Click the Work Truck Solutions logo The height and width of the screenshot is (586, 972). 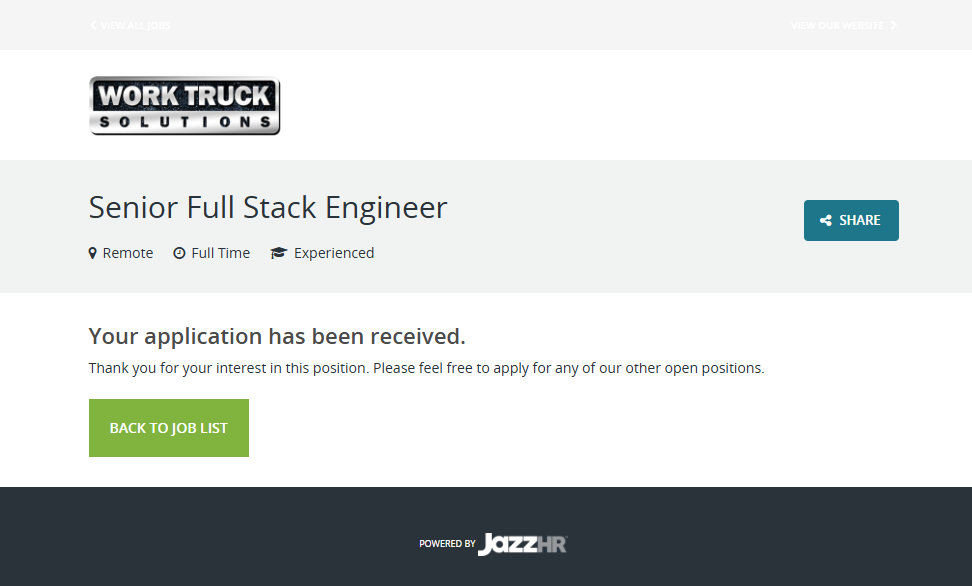point(184,106)
